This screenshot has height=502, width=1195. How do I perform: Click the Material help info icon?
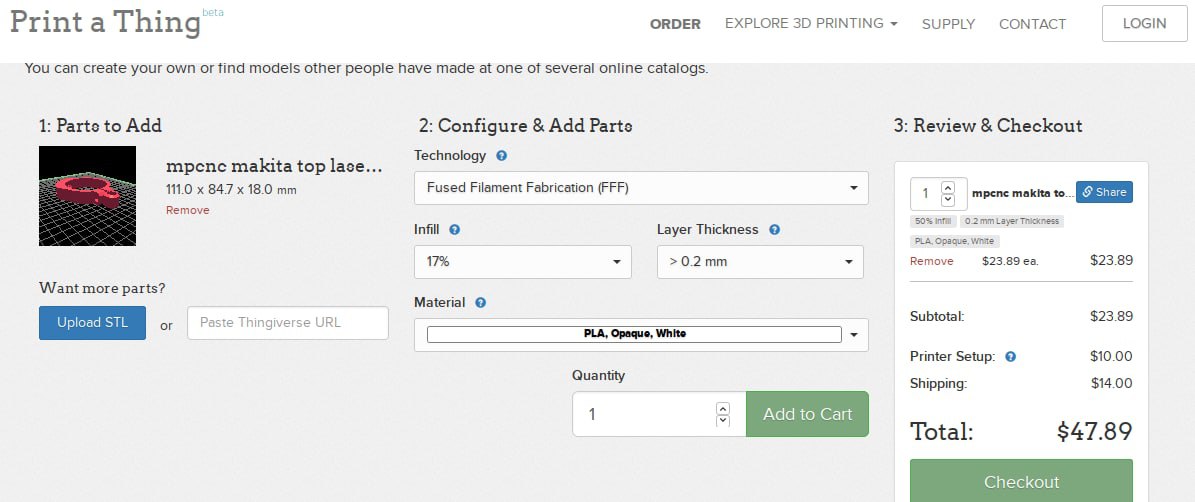[x=480, y=302]
